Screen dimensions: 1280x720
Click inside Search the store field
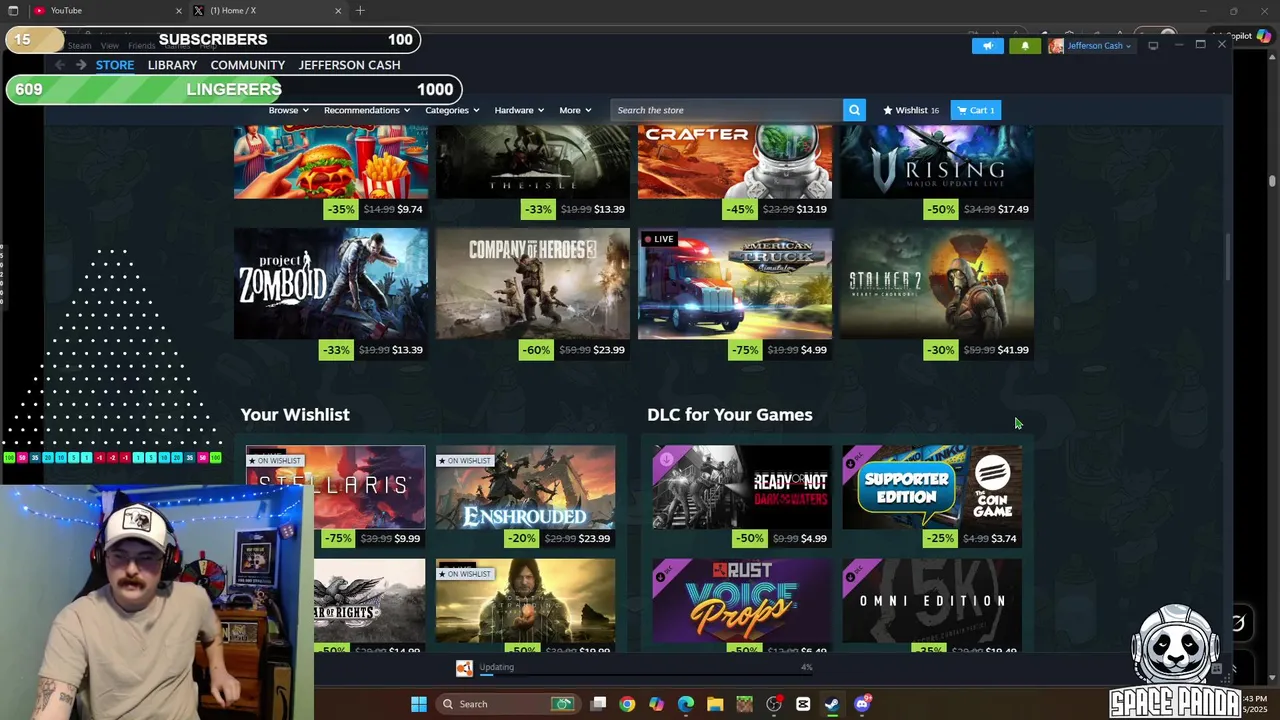[x=726, y=110]
